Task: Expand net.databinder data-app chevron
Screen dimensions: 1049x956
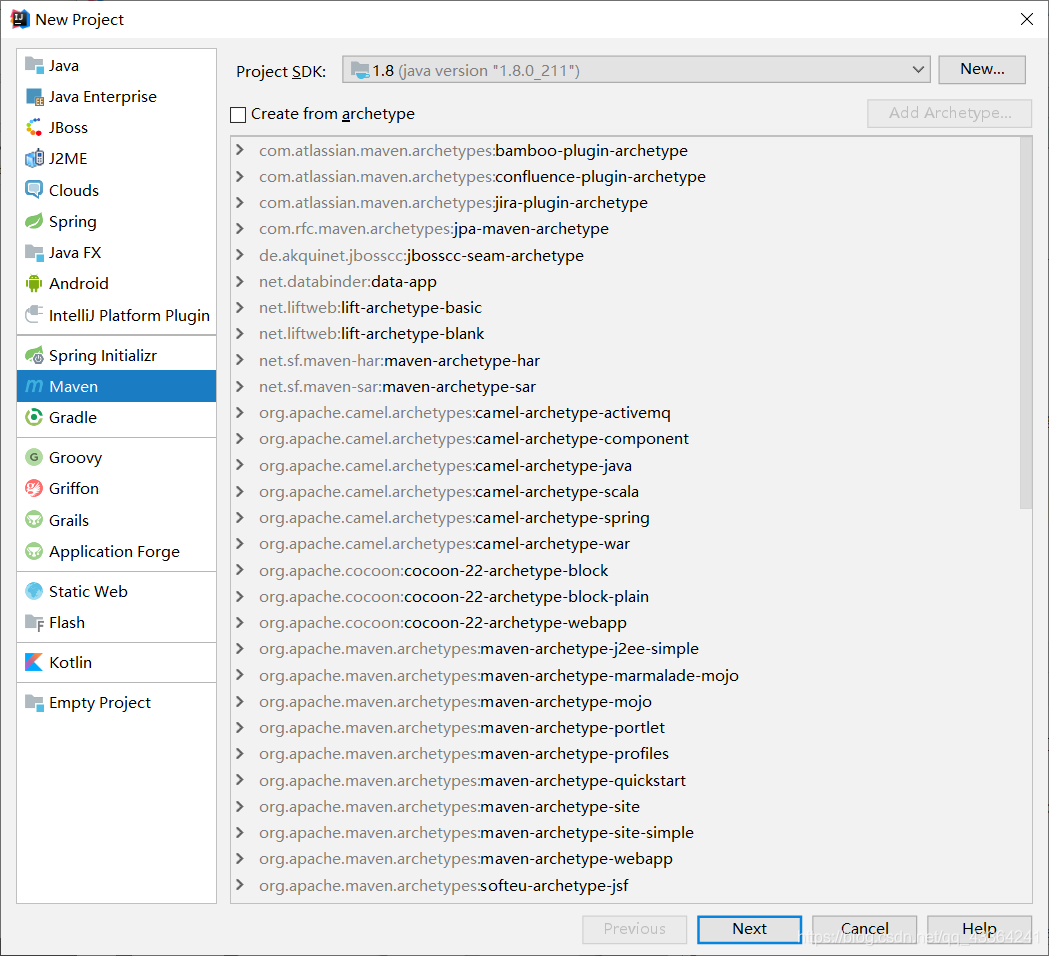Action: point(240,282)
